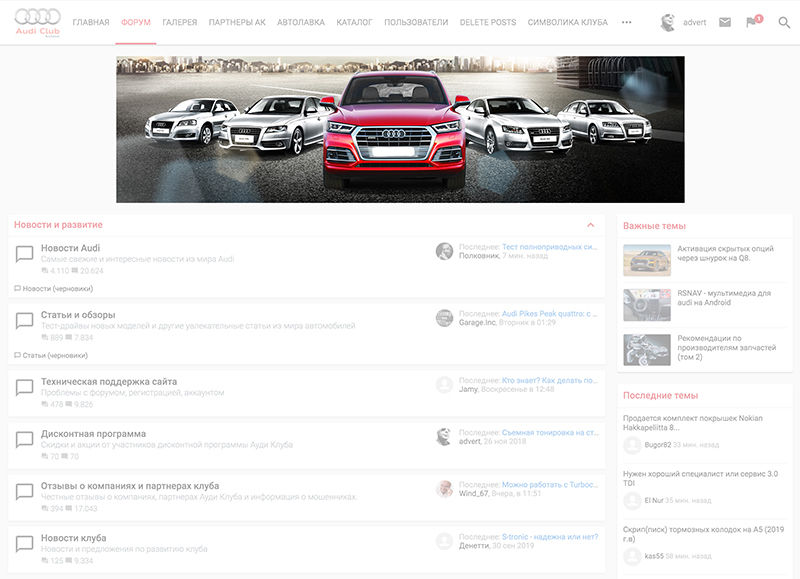Click the Полковник avatar in last post
The image size is (800, 579).
pos(444,251)
